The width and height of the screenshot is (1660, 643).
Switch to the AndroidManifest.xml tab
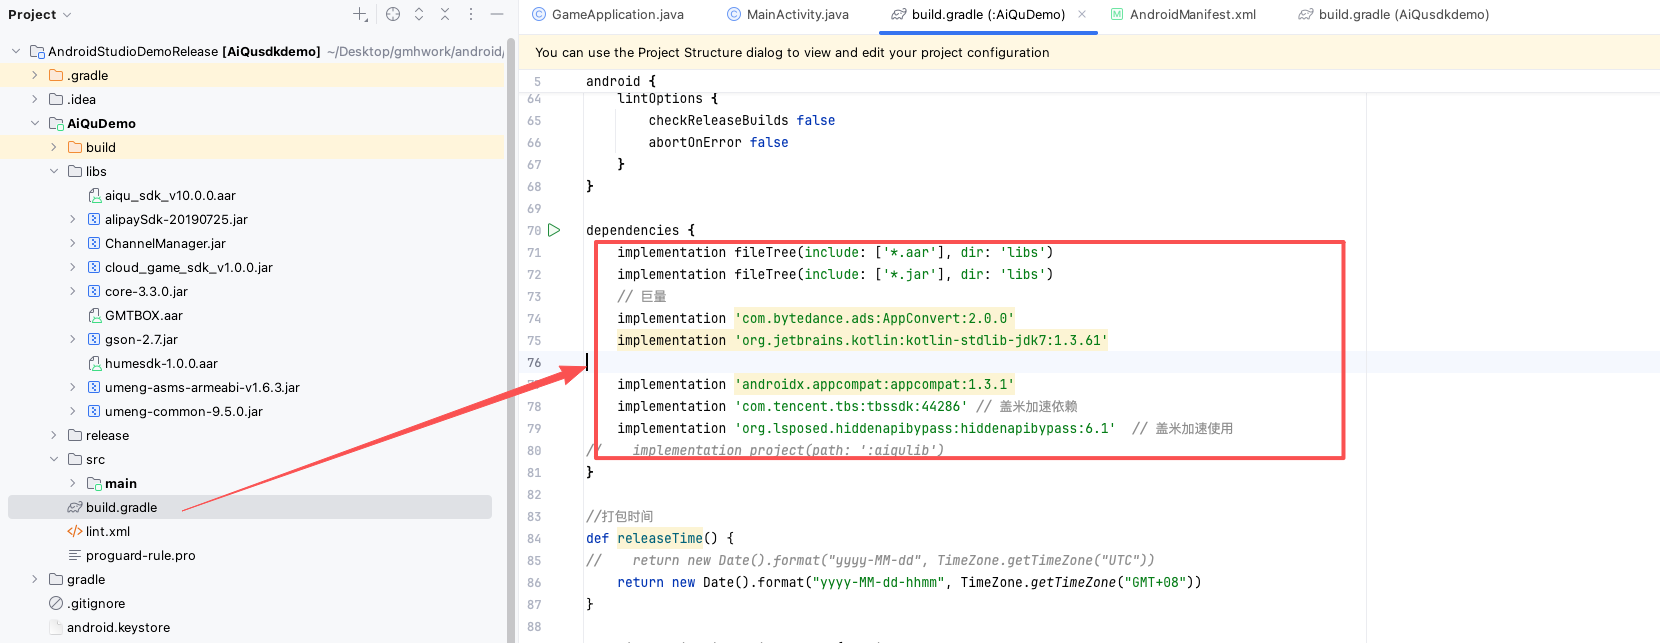coord(1192,15)
